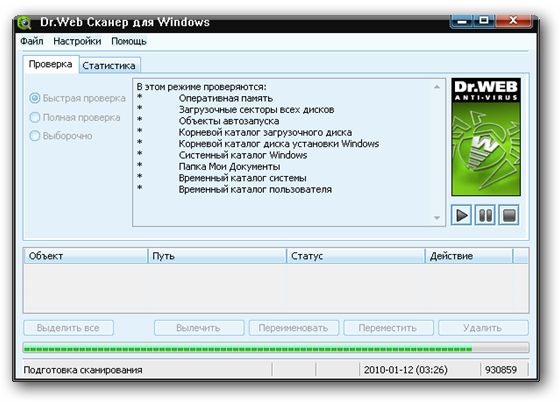
Task: Select the Полная проверка radio button
Action: [x=35, y=117]
